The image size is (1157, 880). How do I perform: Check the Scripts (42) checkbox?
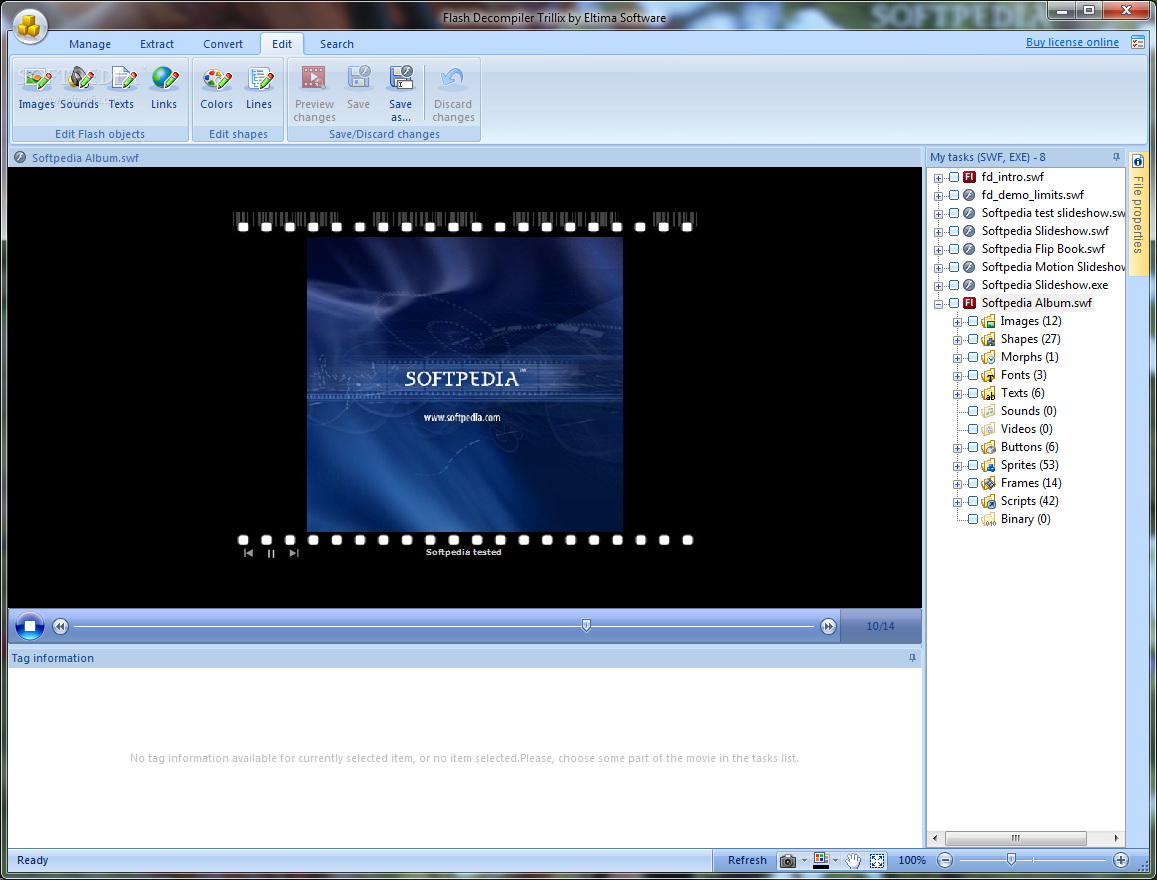[973, 502]
